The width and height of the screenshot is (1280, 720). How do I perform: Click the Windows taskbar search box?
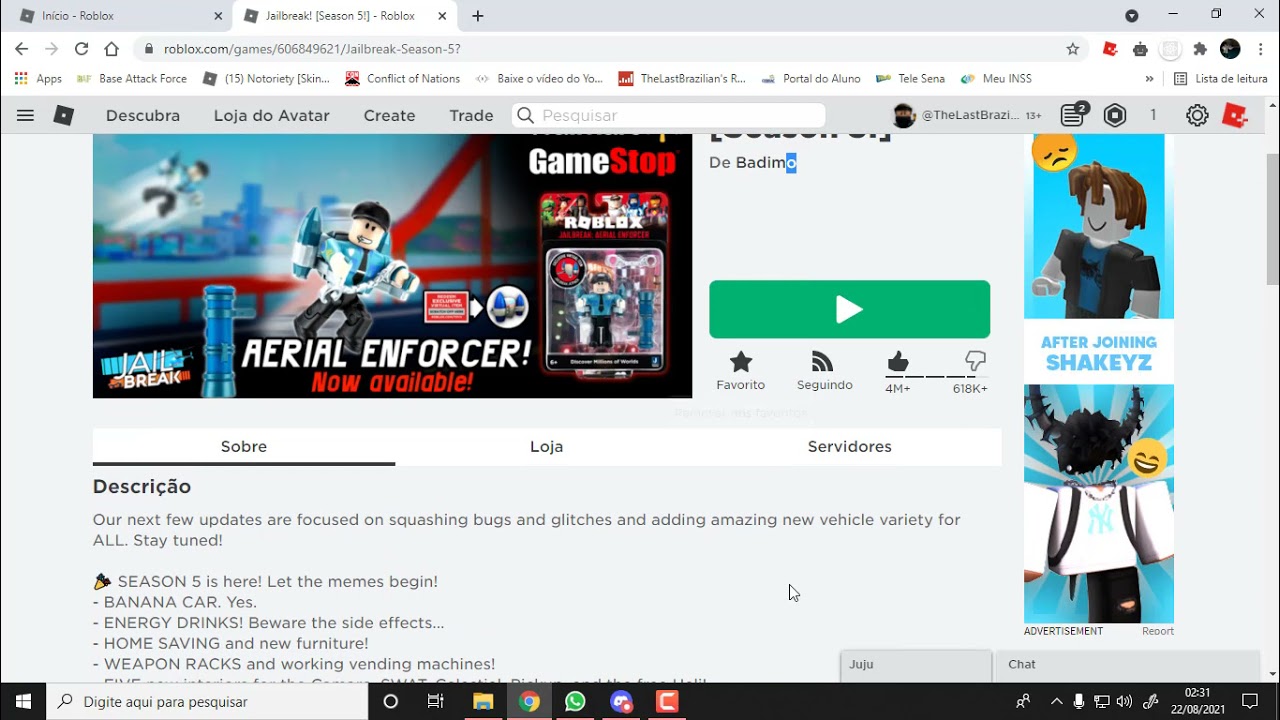207,701
